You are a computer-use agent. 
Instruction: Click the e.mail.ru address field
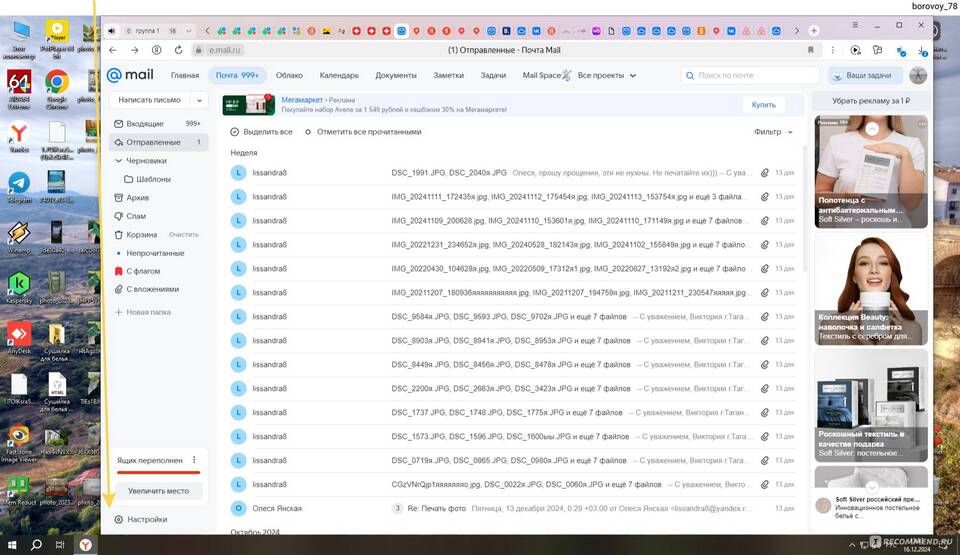(224, 50)
